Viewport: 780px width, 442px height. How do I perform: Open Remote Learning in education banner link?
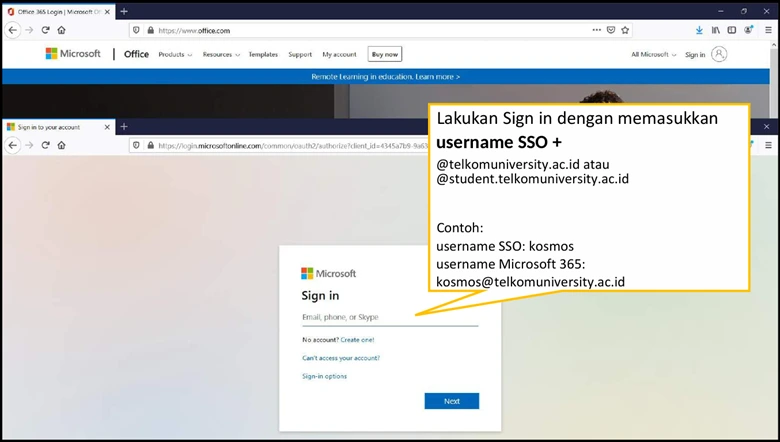(x=386, y=77)
